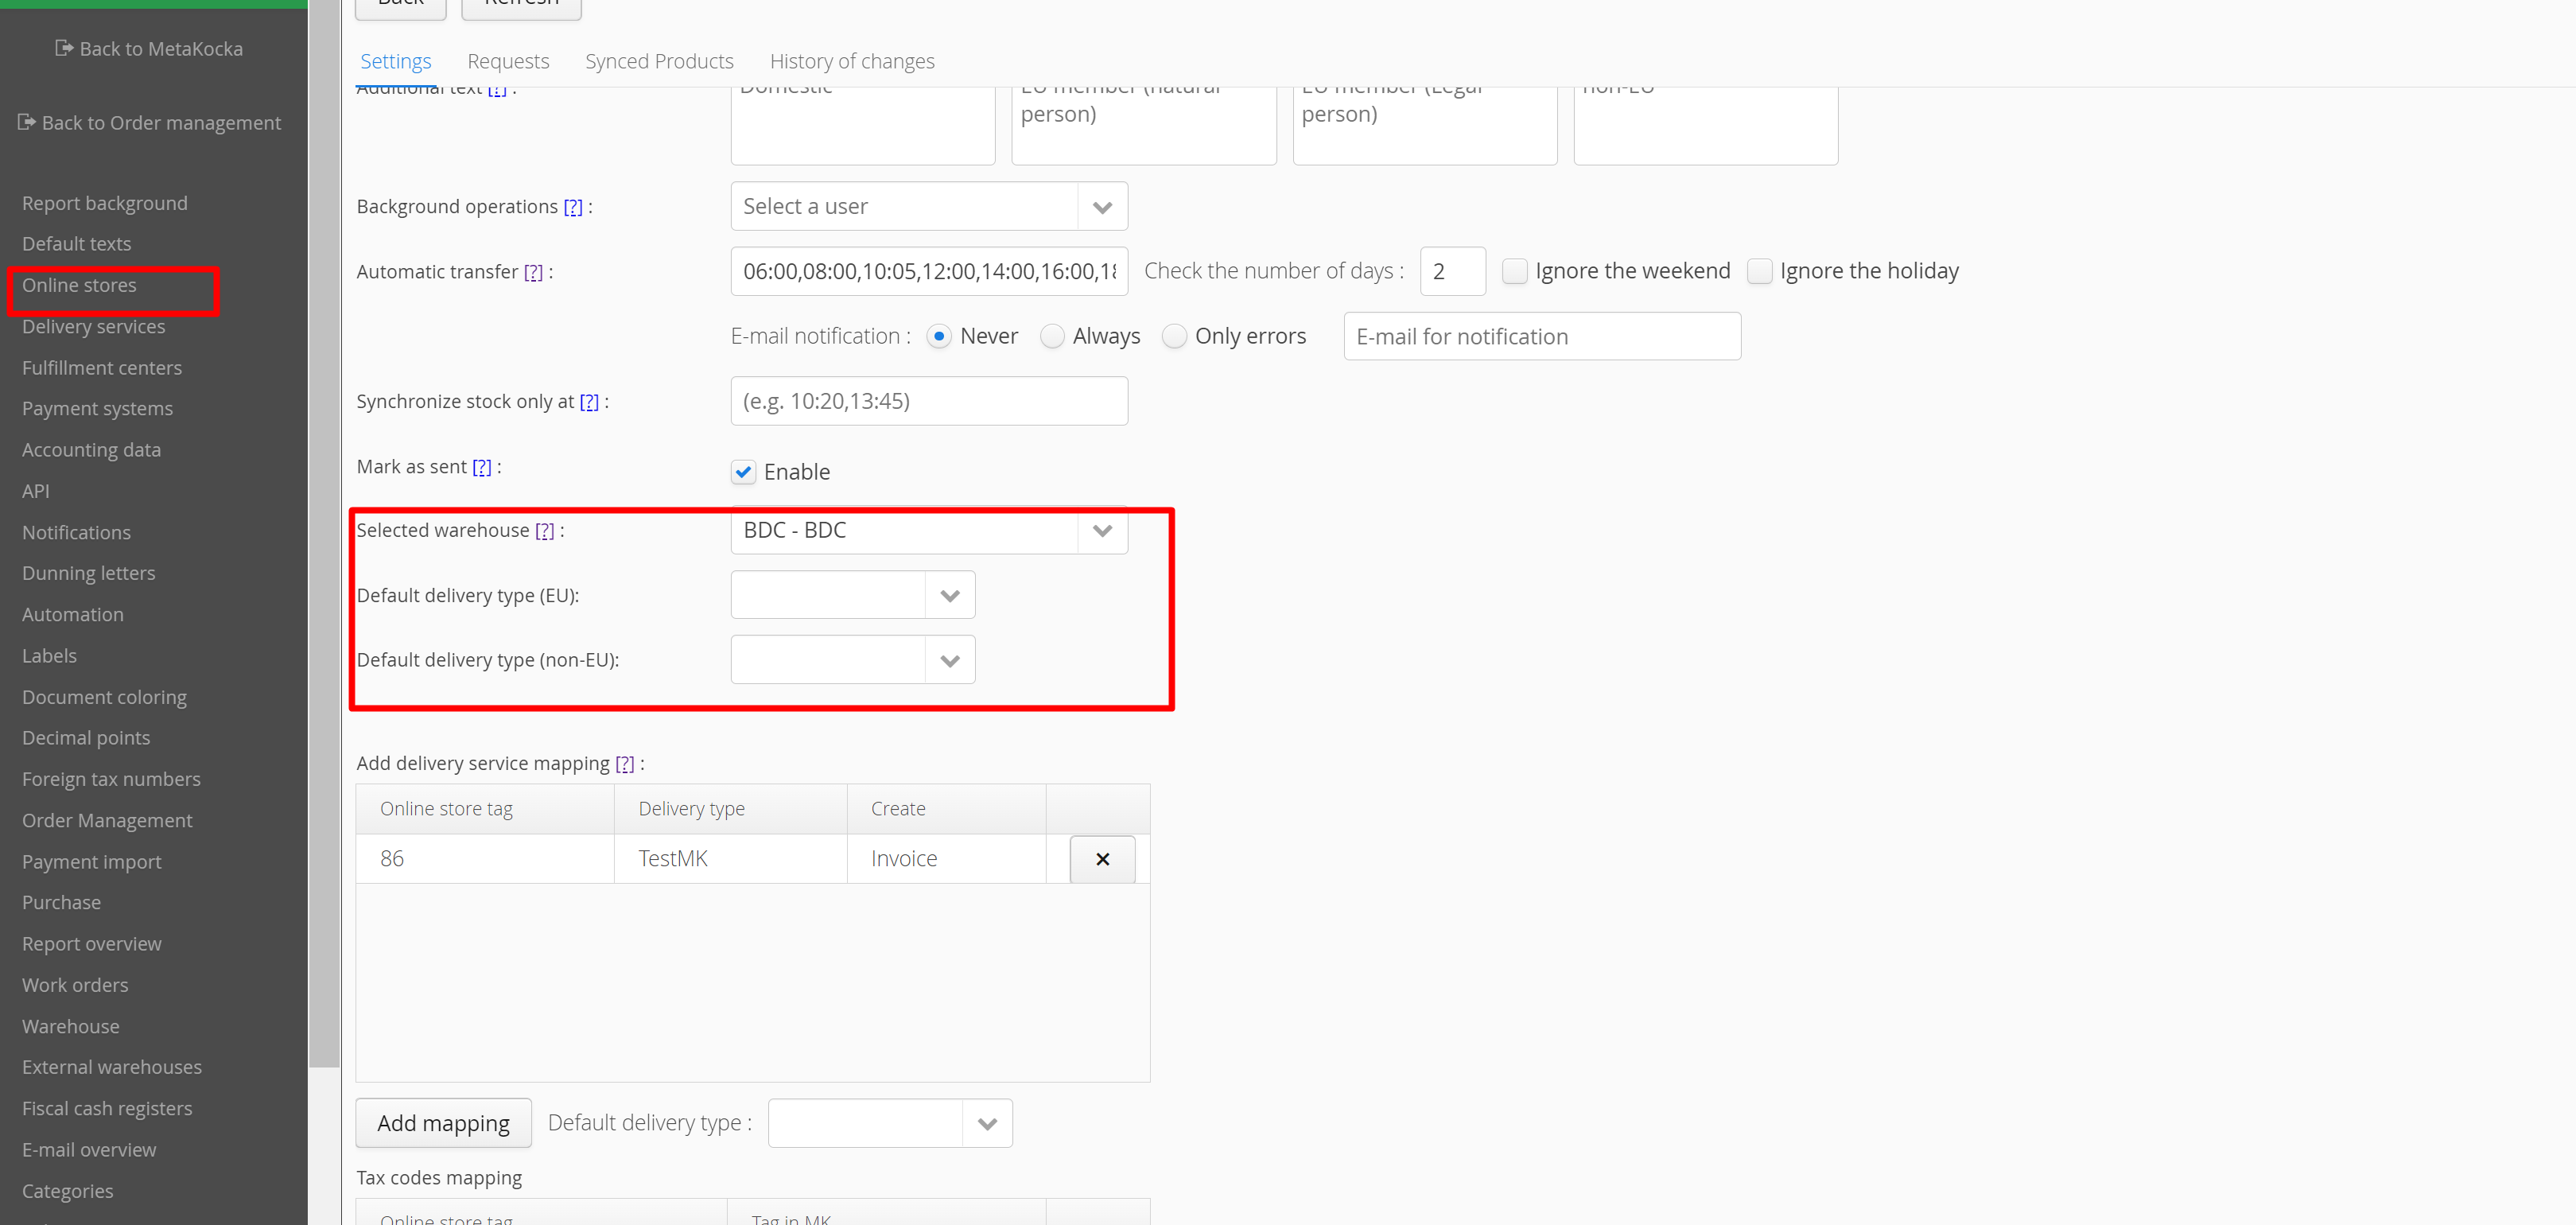Click the Back to Order management icon
This screenshot has width=2576, height=1225.
click(27, 122)
